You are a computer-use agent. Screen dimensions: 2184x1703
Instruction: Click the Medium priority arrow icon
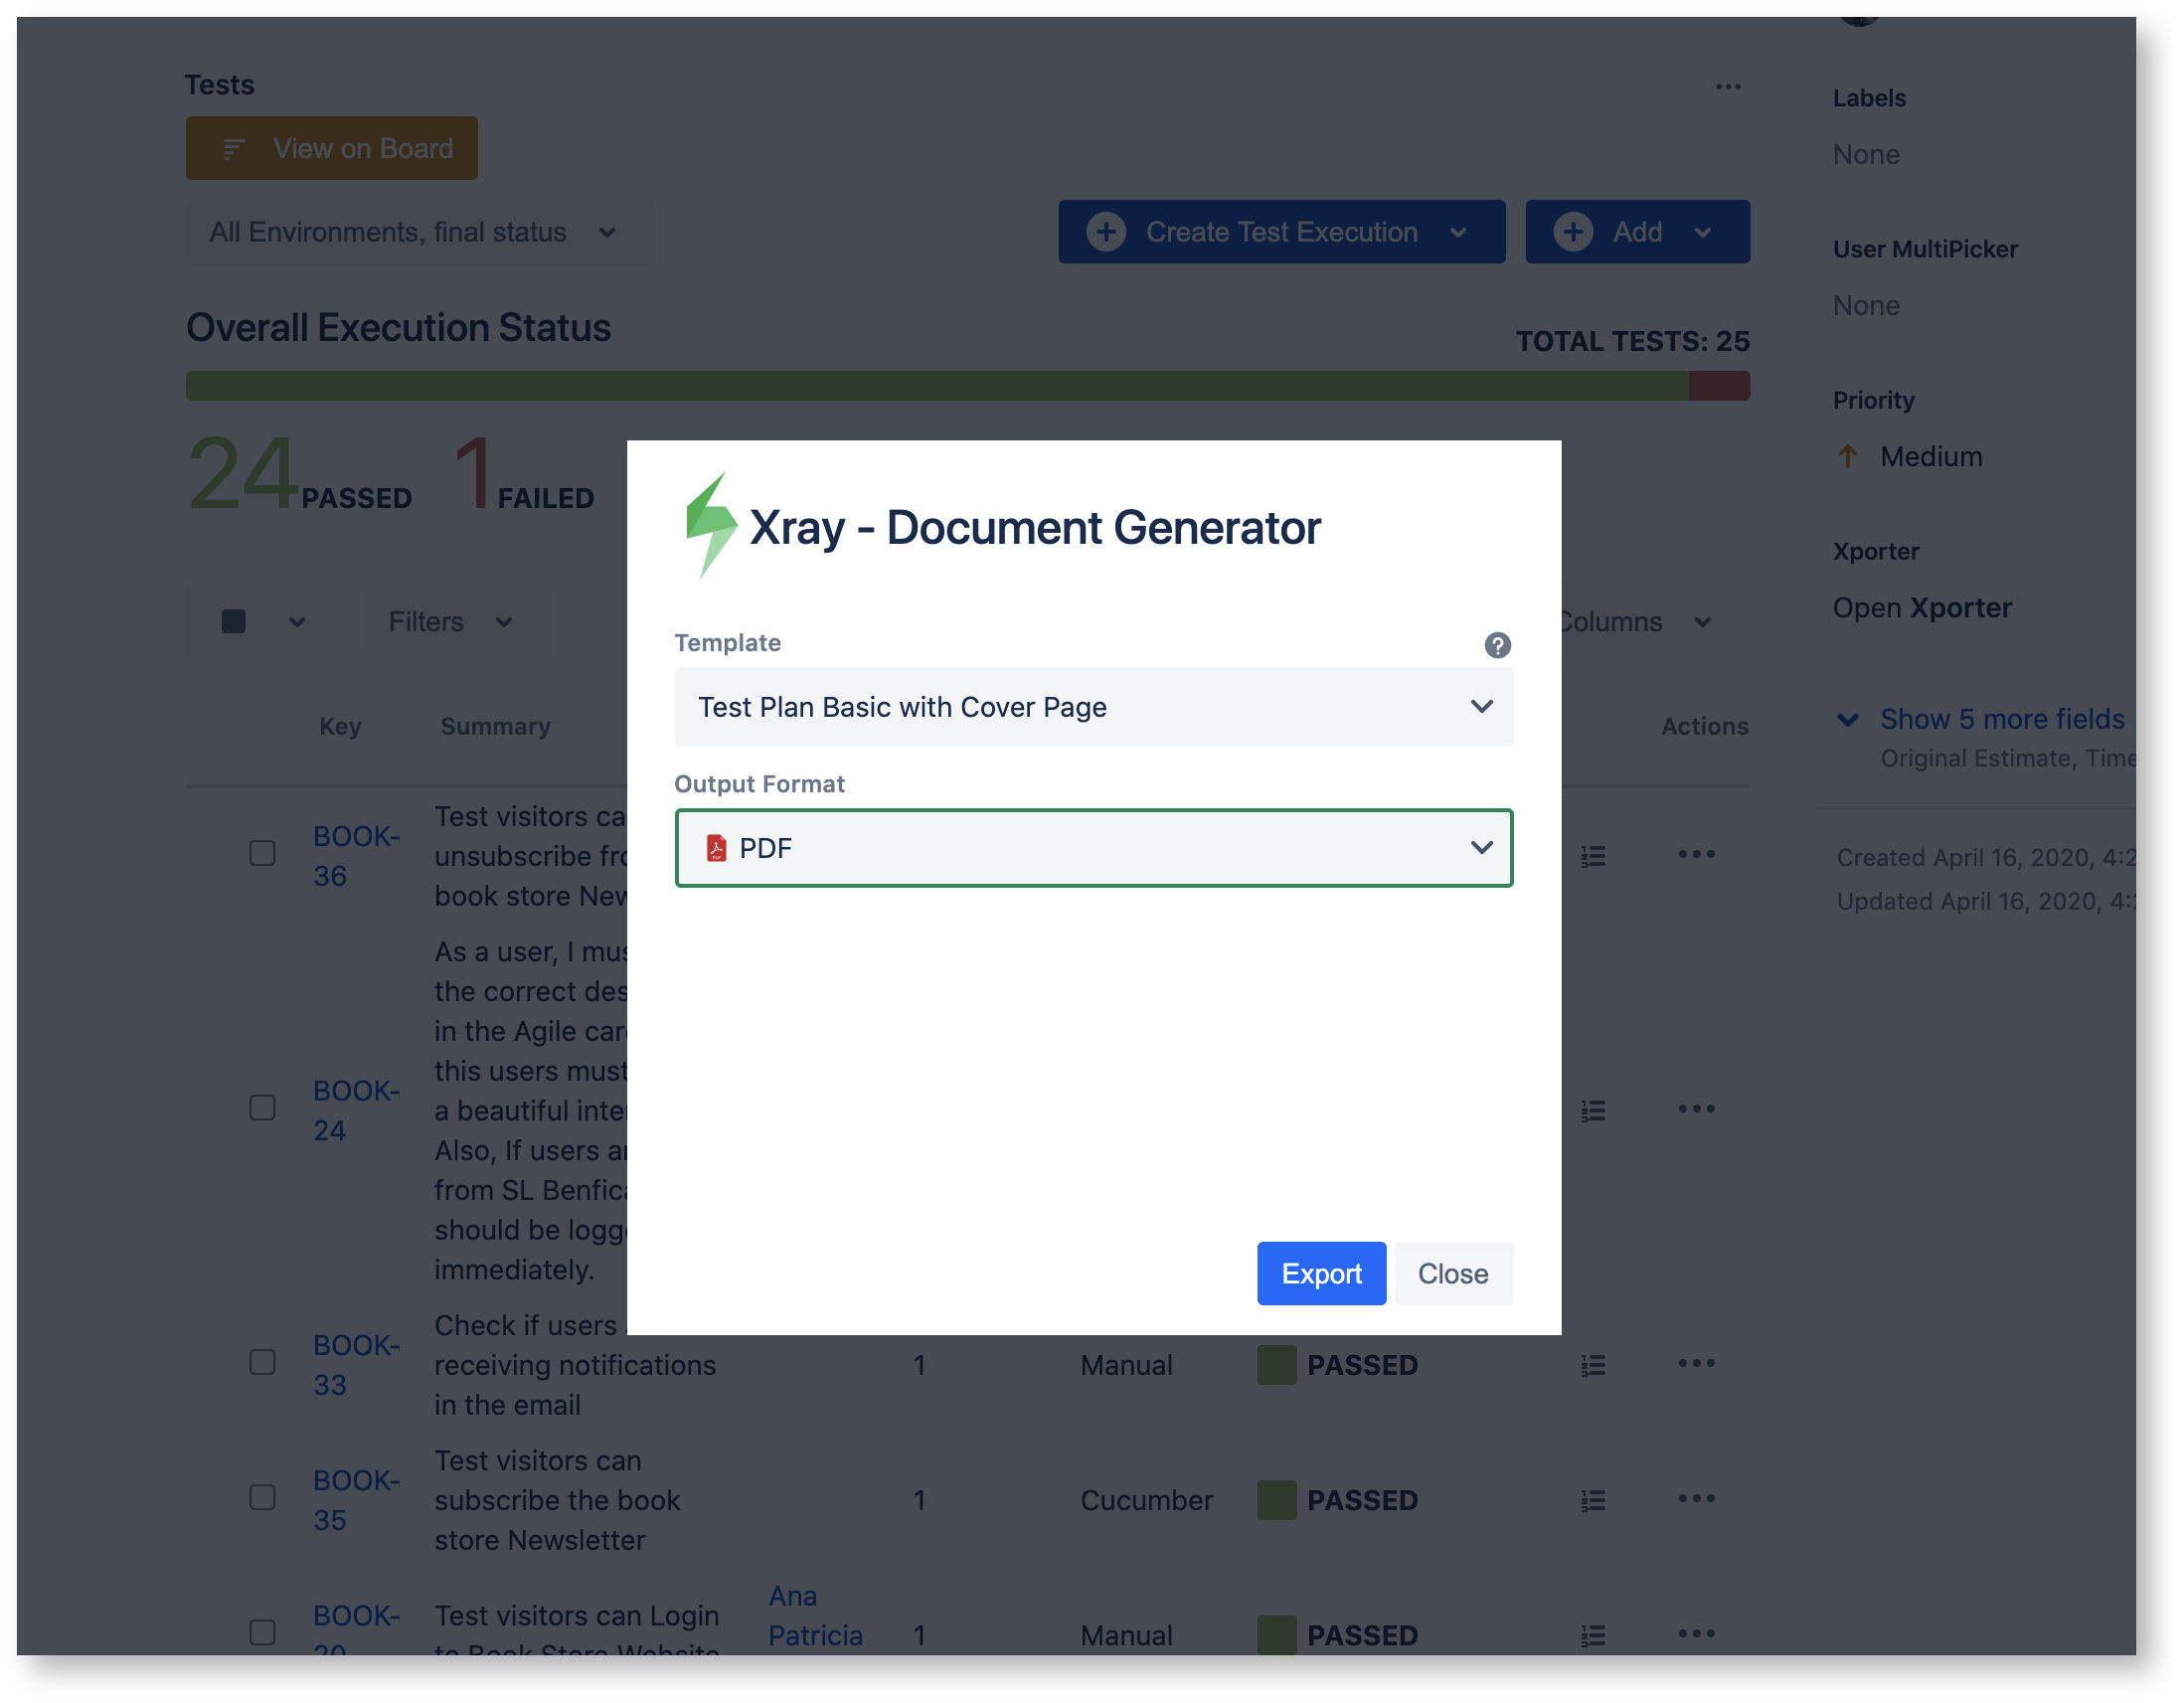click(1847, 457)
